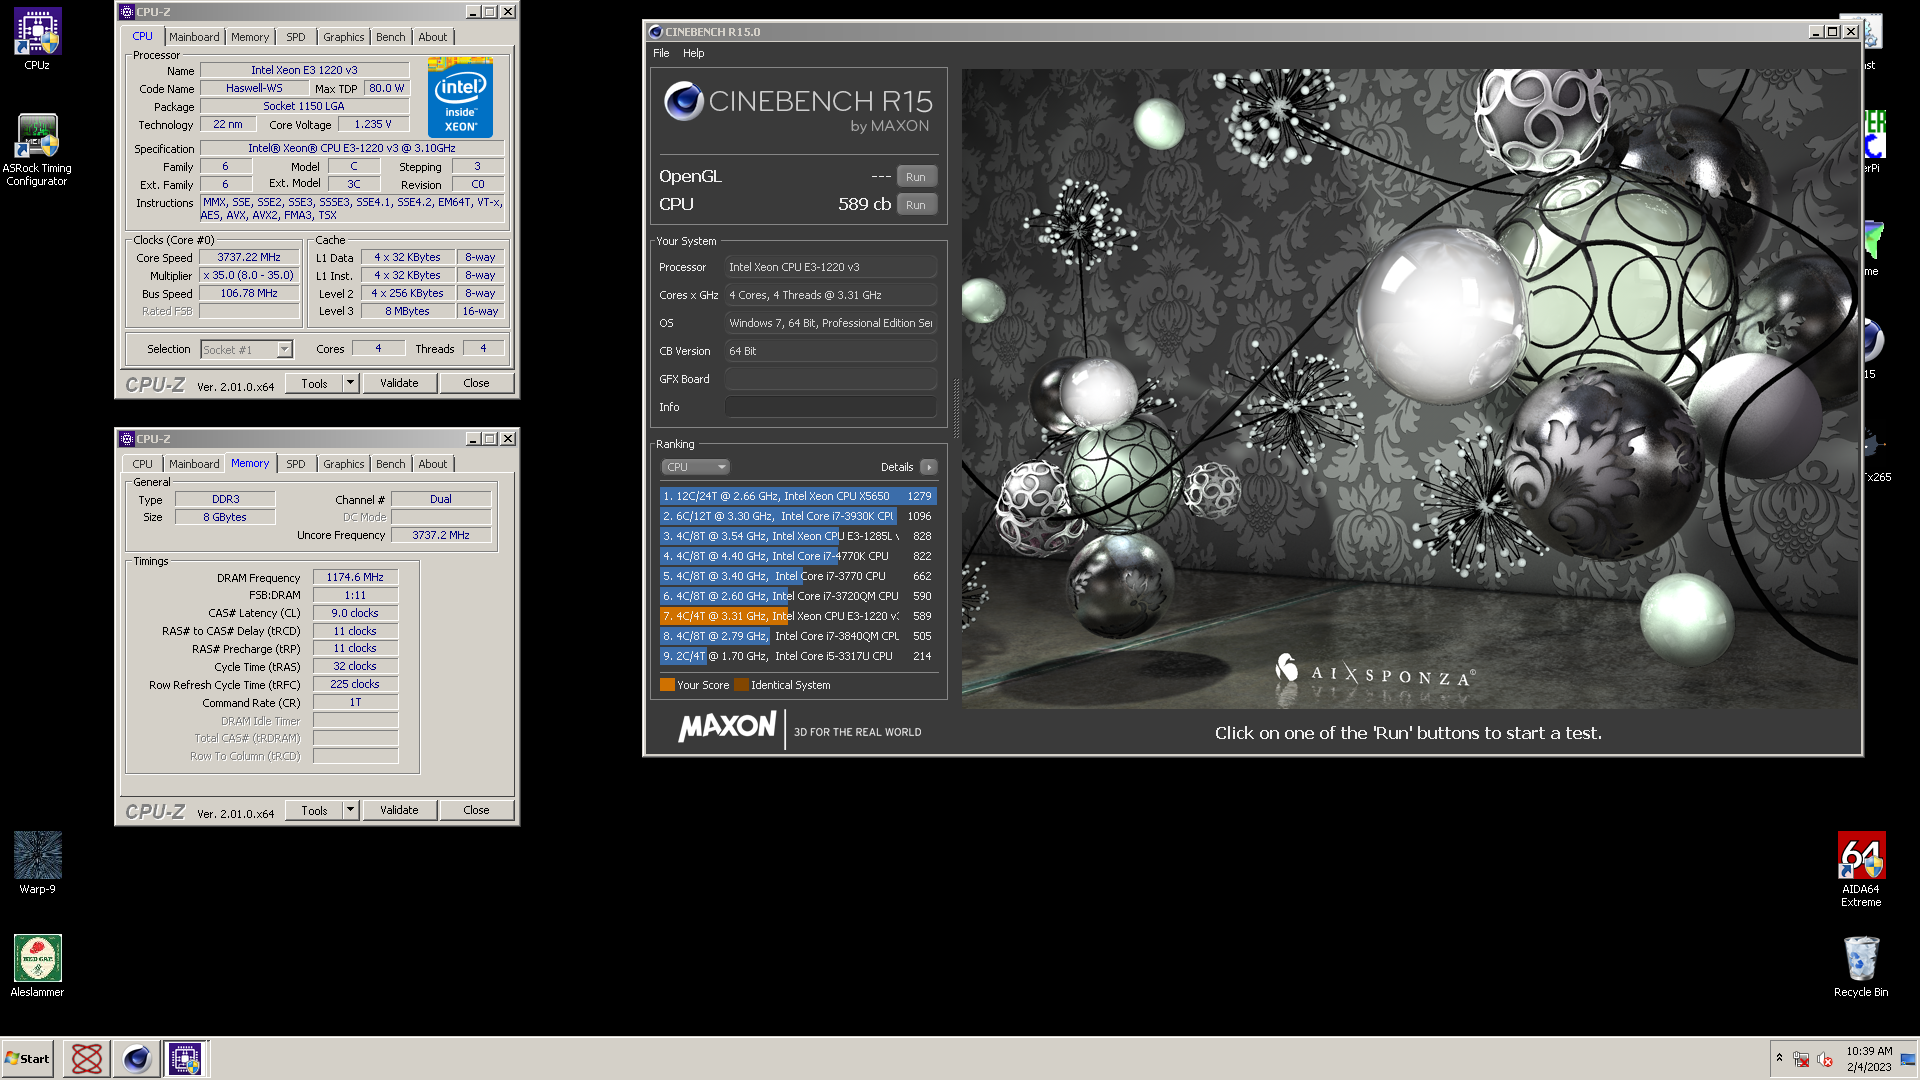Open Bench tab in lower CPU-Z window
The image size is (1920, 1080).
[x=391, y=464]
